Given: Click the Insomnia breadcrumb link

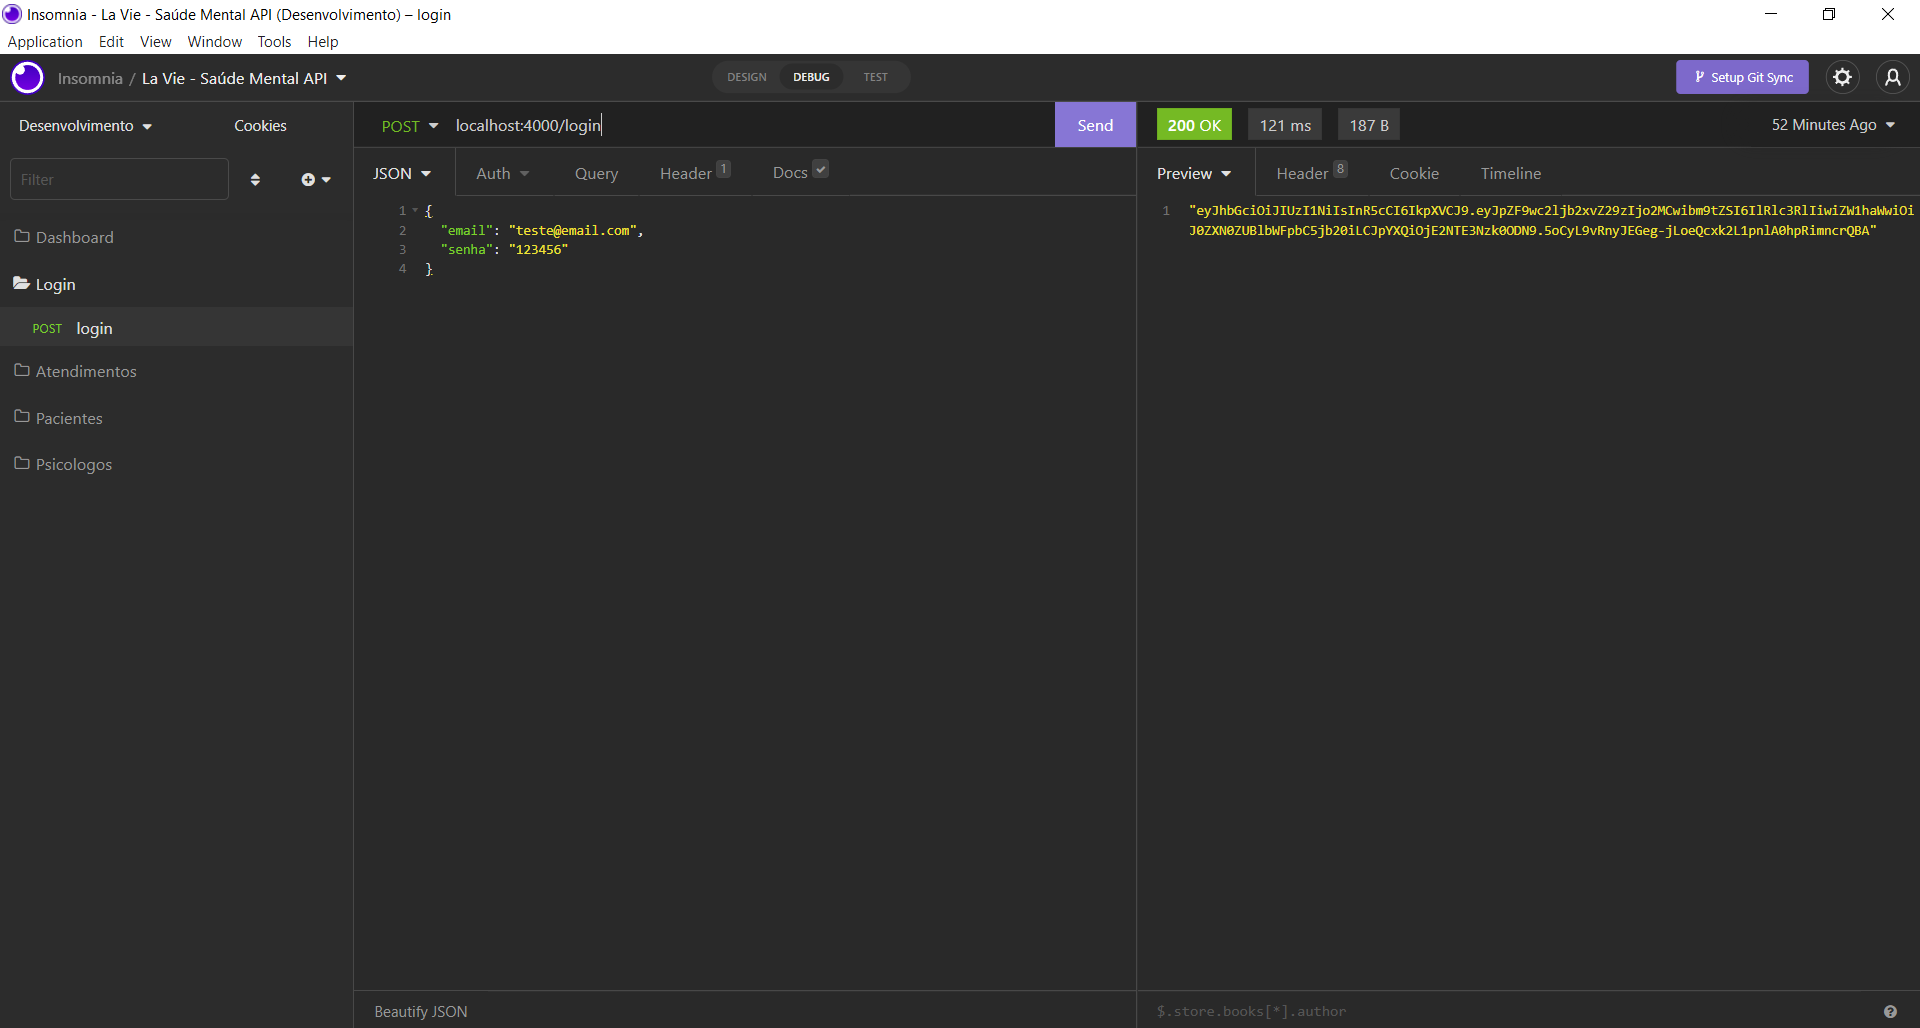Looking at the screenshot, I should 90,78.
